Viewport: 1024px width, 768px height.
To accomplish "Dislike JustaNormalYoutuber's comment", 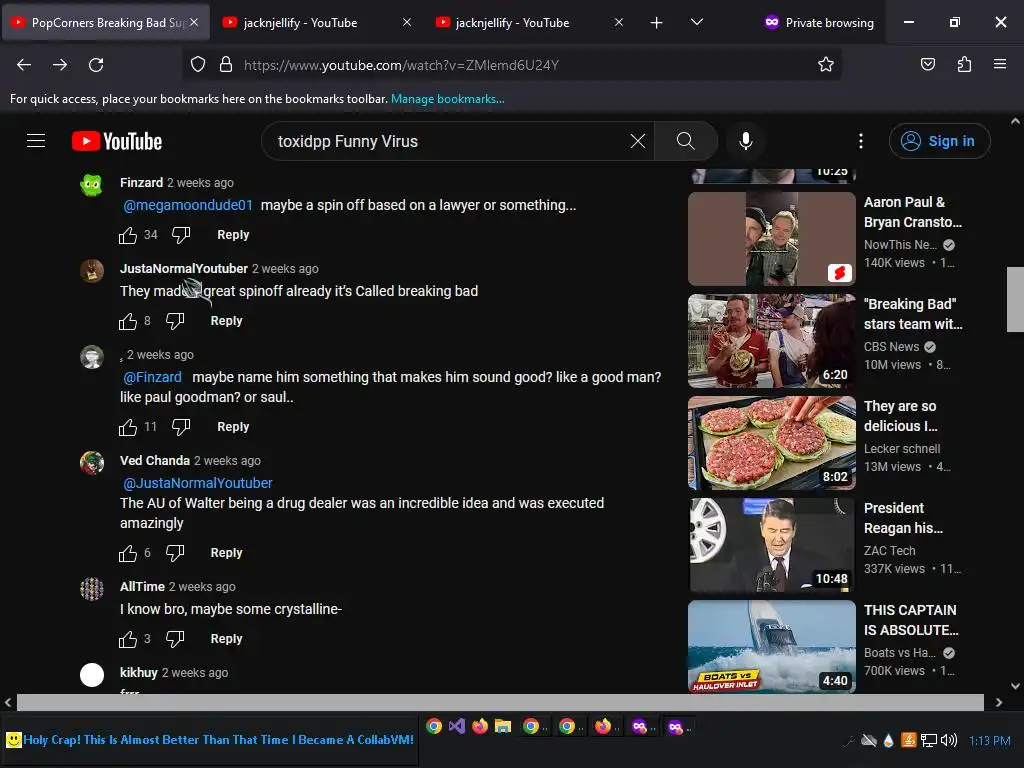I will tap(175, 321).
